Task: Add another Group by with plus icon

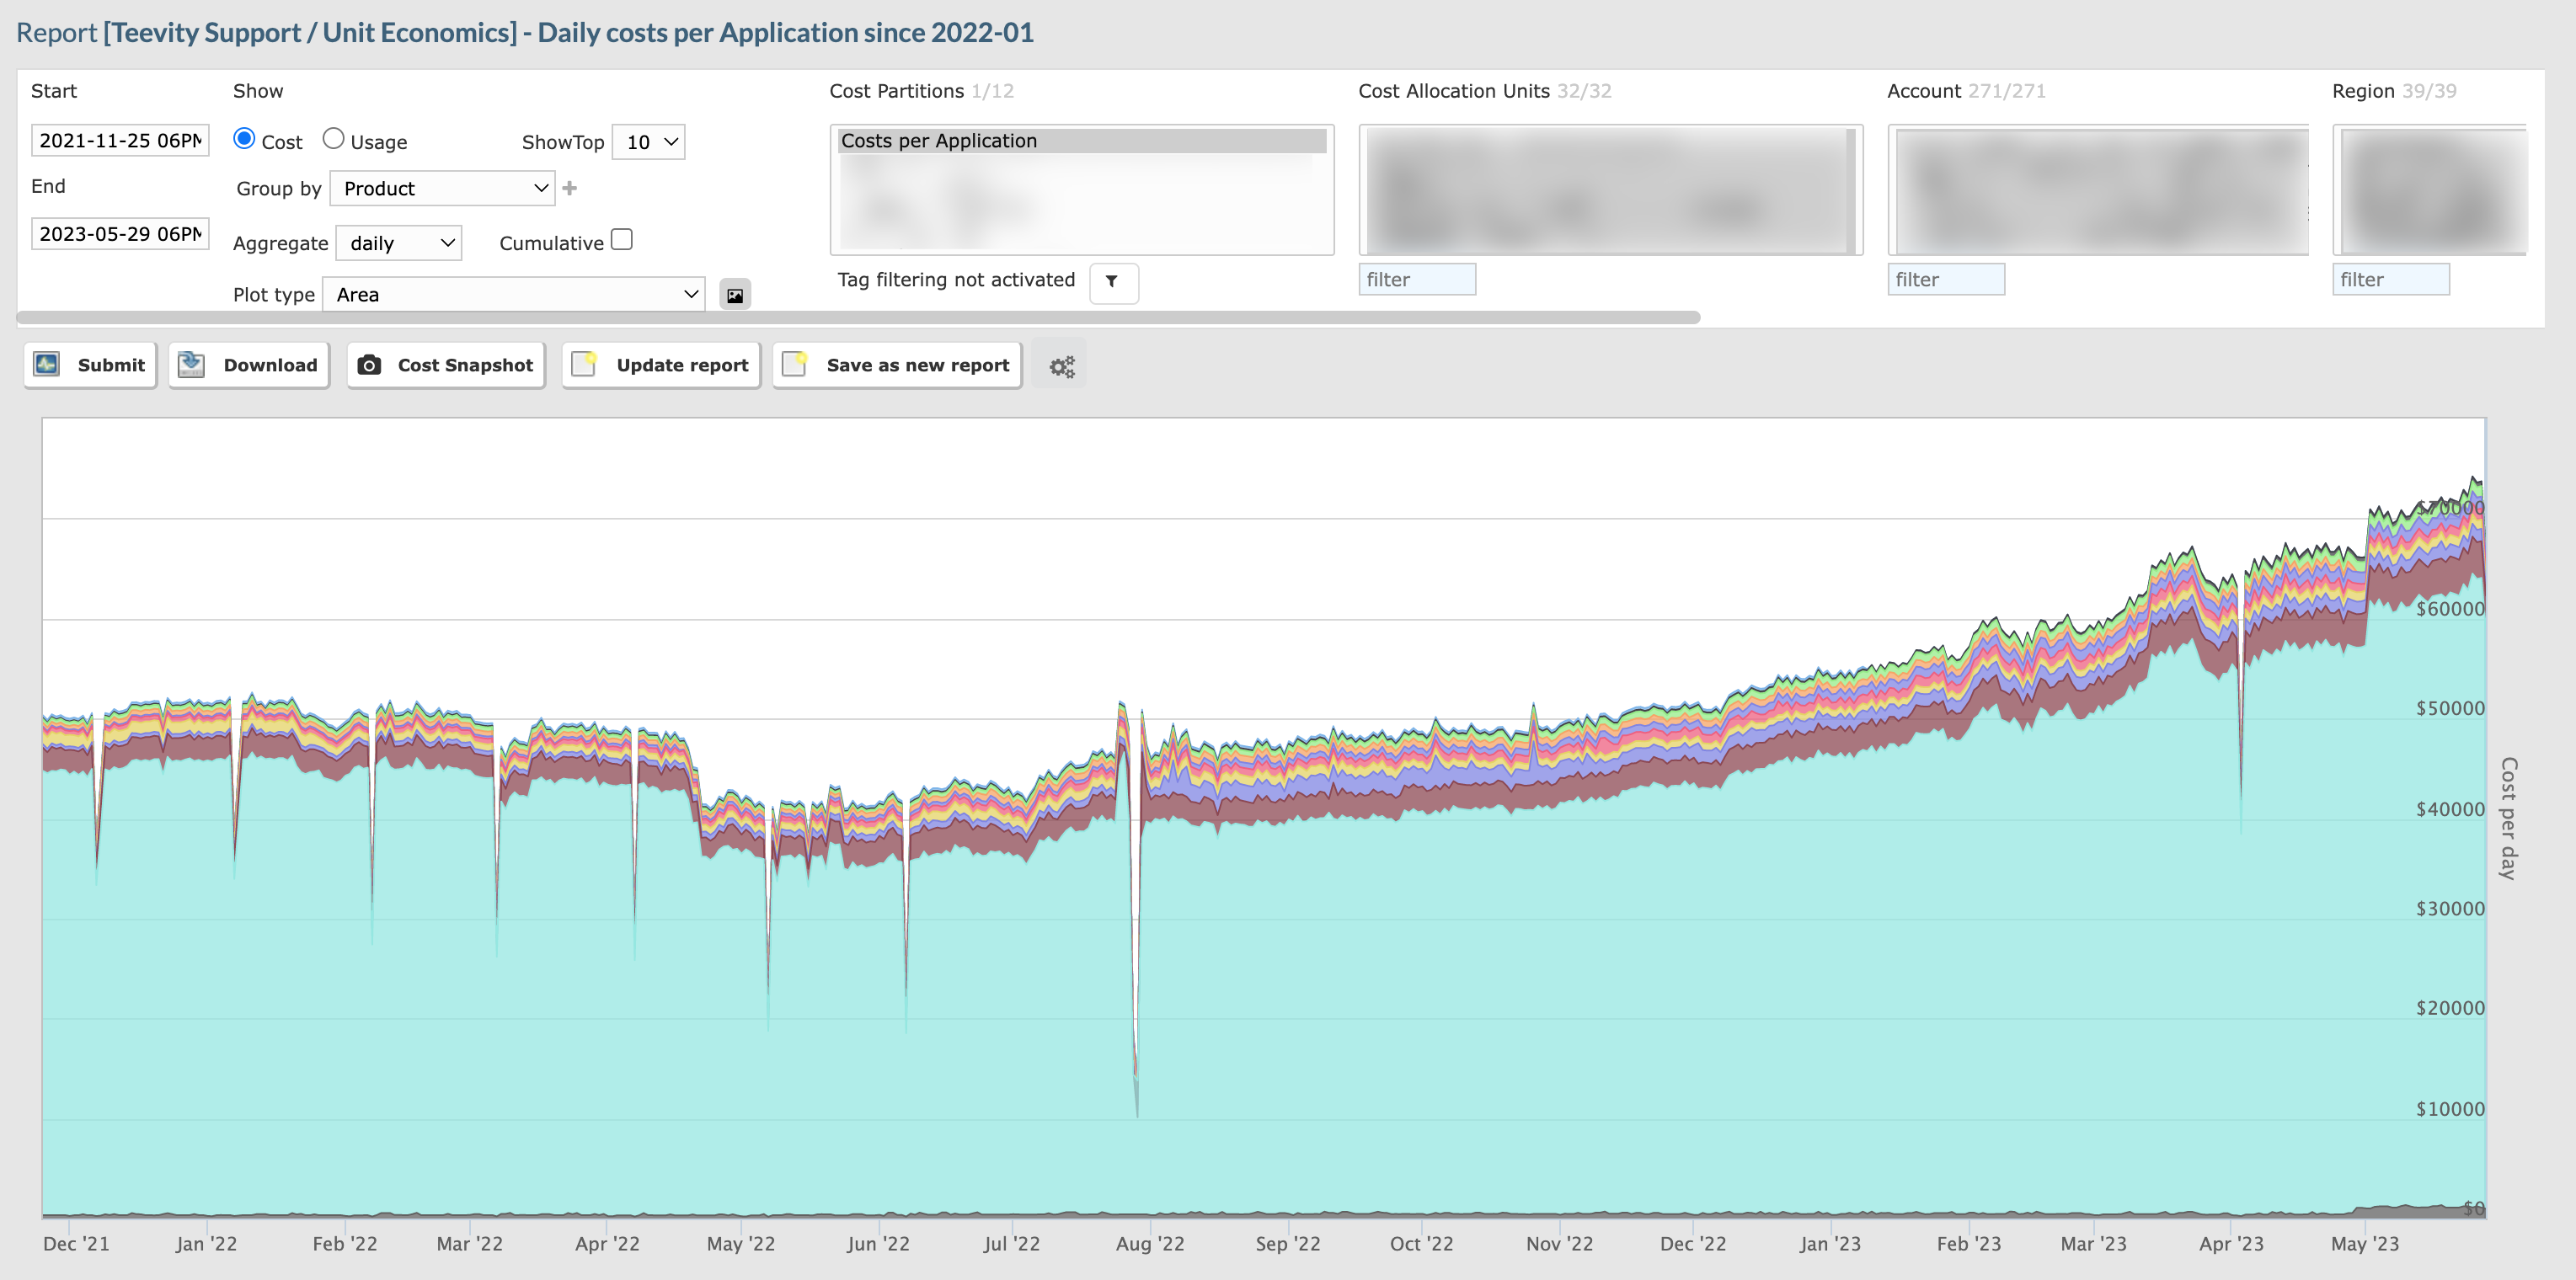Action: 570,188
